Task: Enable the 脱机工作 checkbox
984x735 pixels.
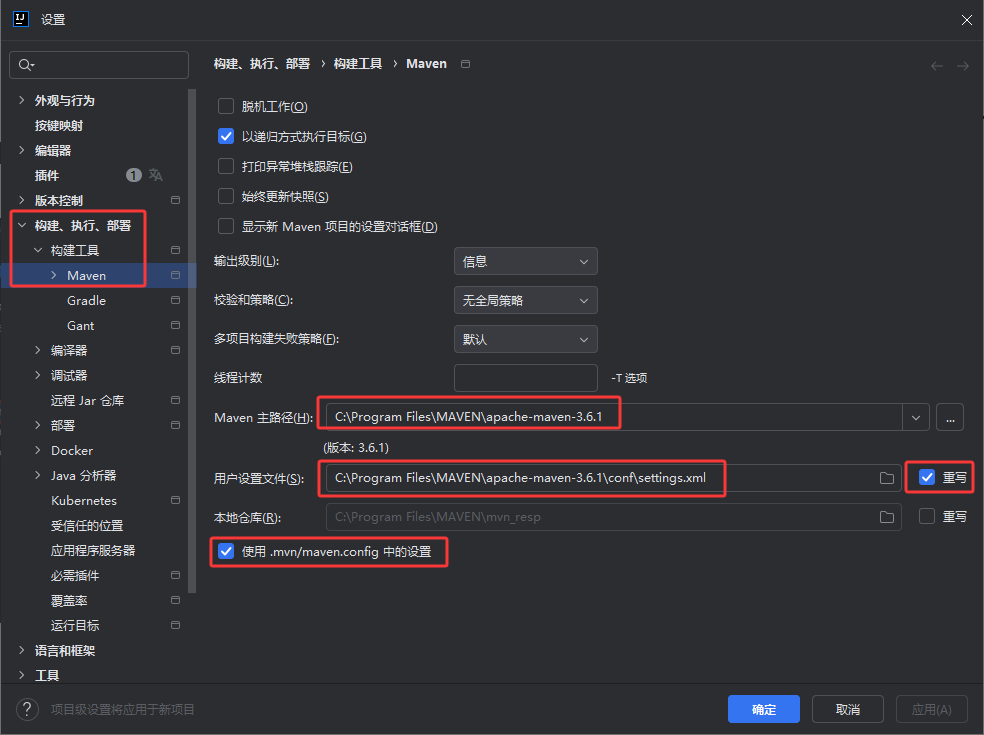Action: tap(226, 107)
